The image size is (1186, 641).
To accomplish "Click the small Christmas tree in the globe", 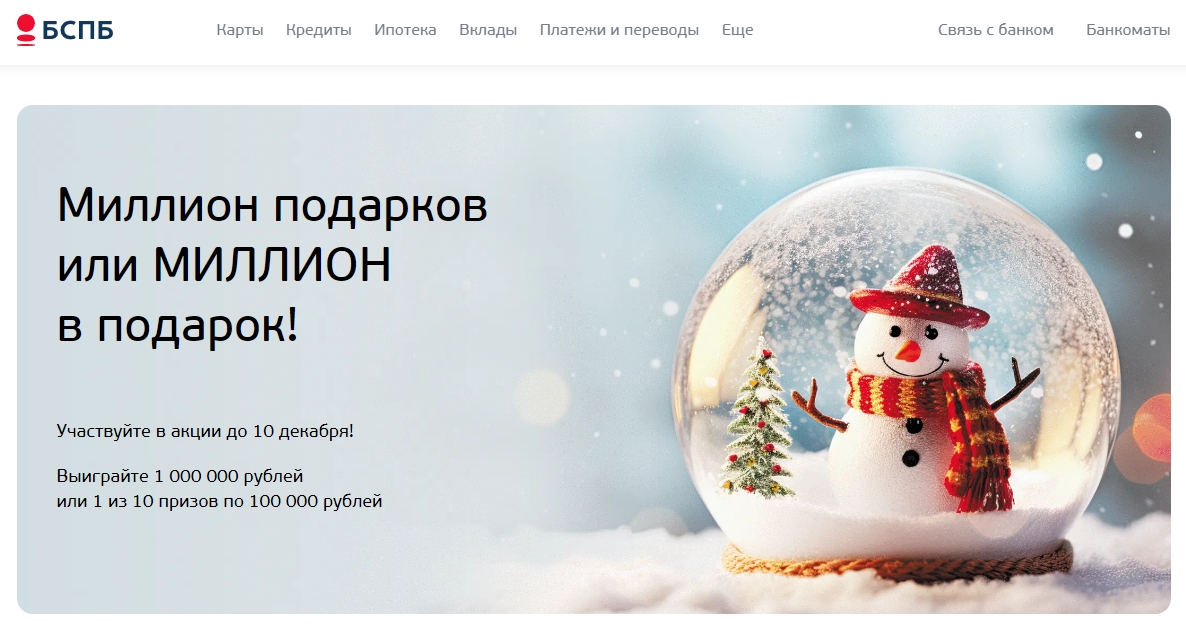I will click(757, 420).
